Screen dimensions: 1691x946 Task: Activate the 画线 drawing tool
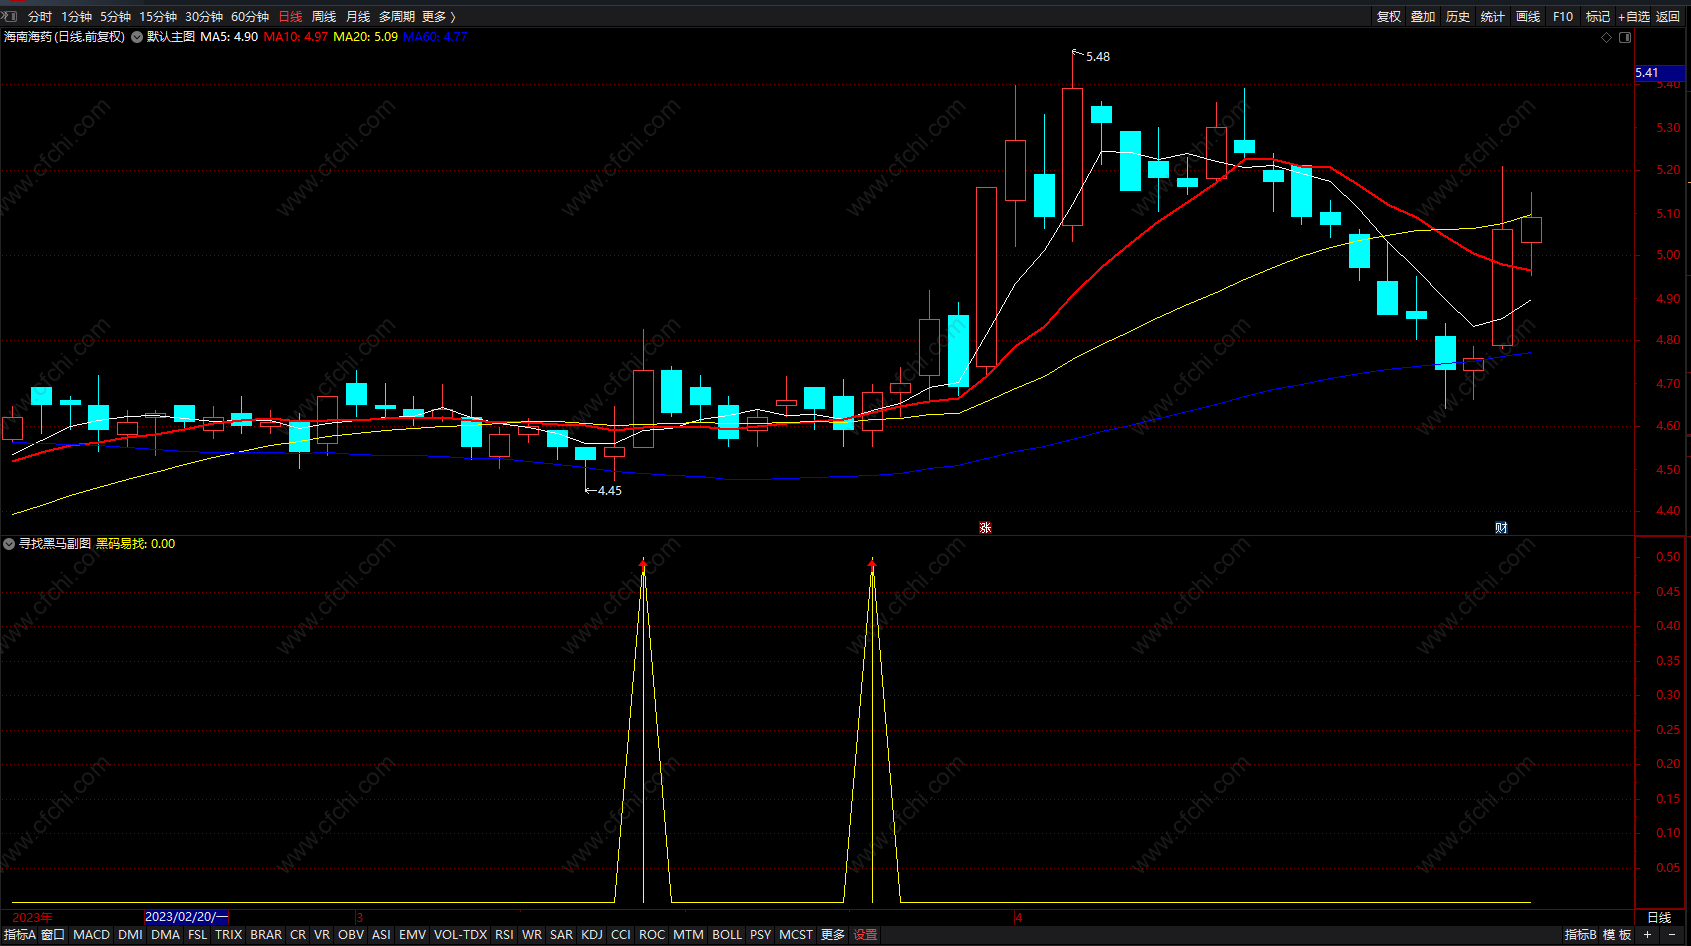coord(1527,16)
